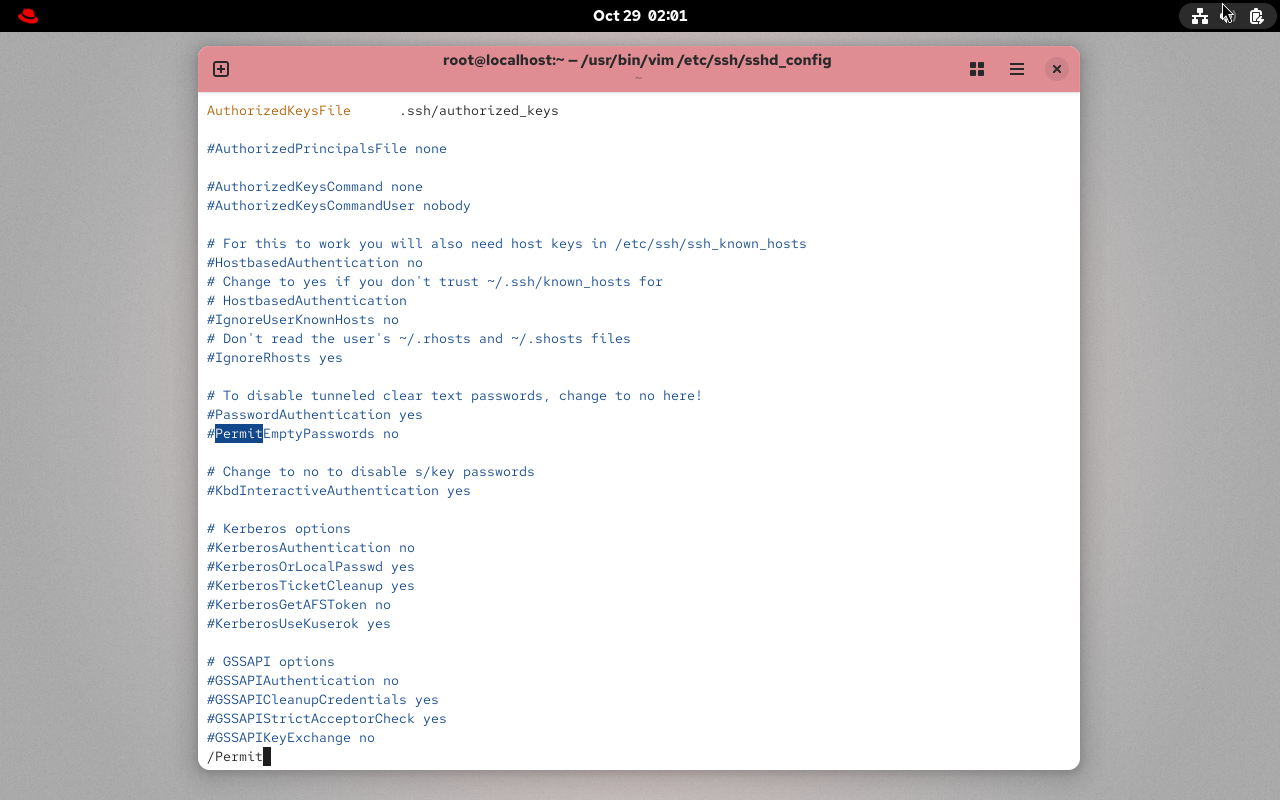Click the block cursor on the search prompt

click(265, 756)
